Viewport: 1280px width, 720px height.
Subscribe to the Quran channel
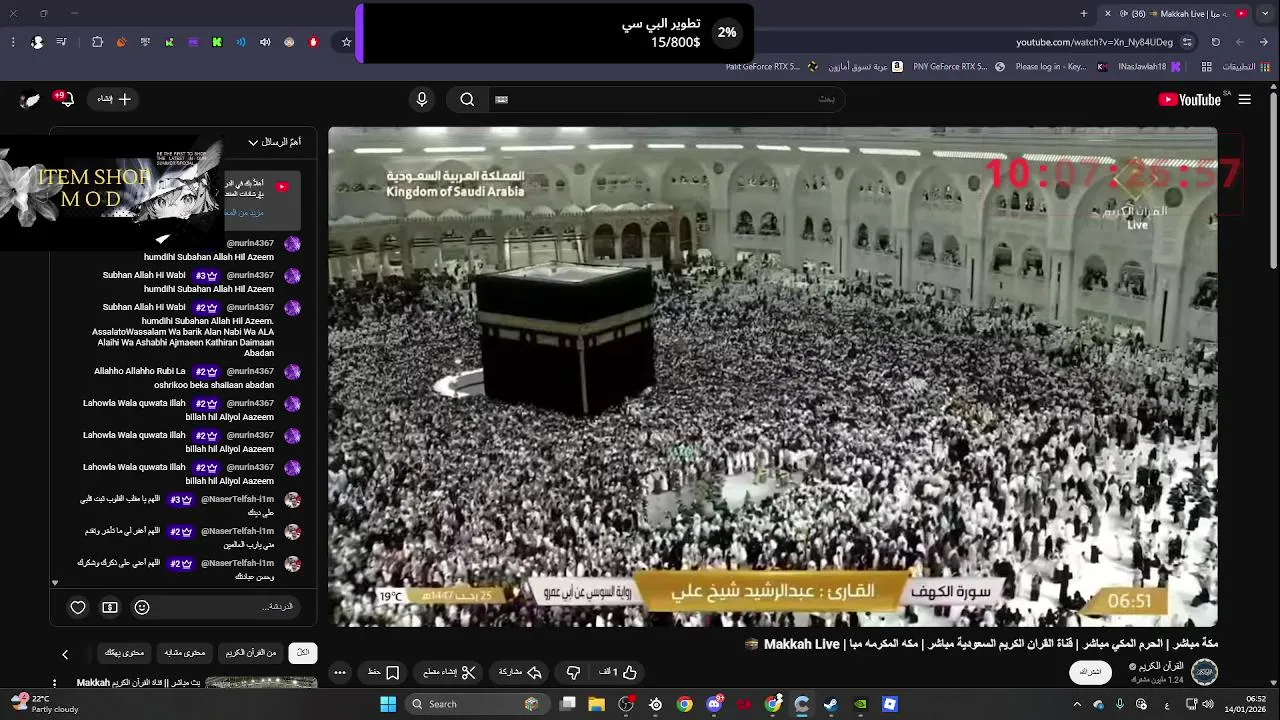pos(1092,672)
